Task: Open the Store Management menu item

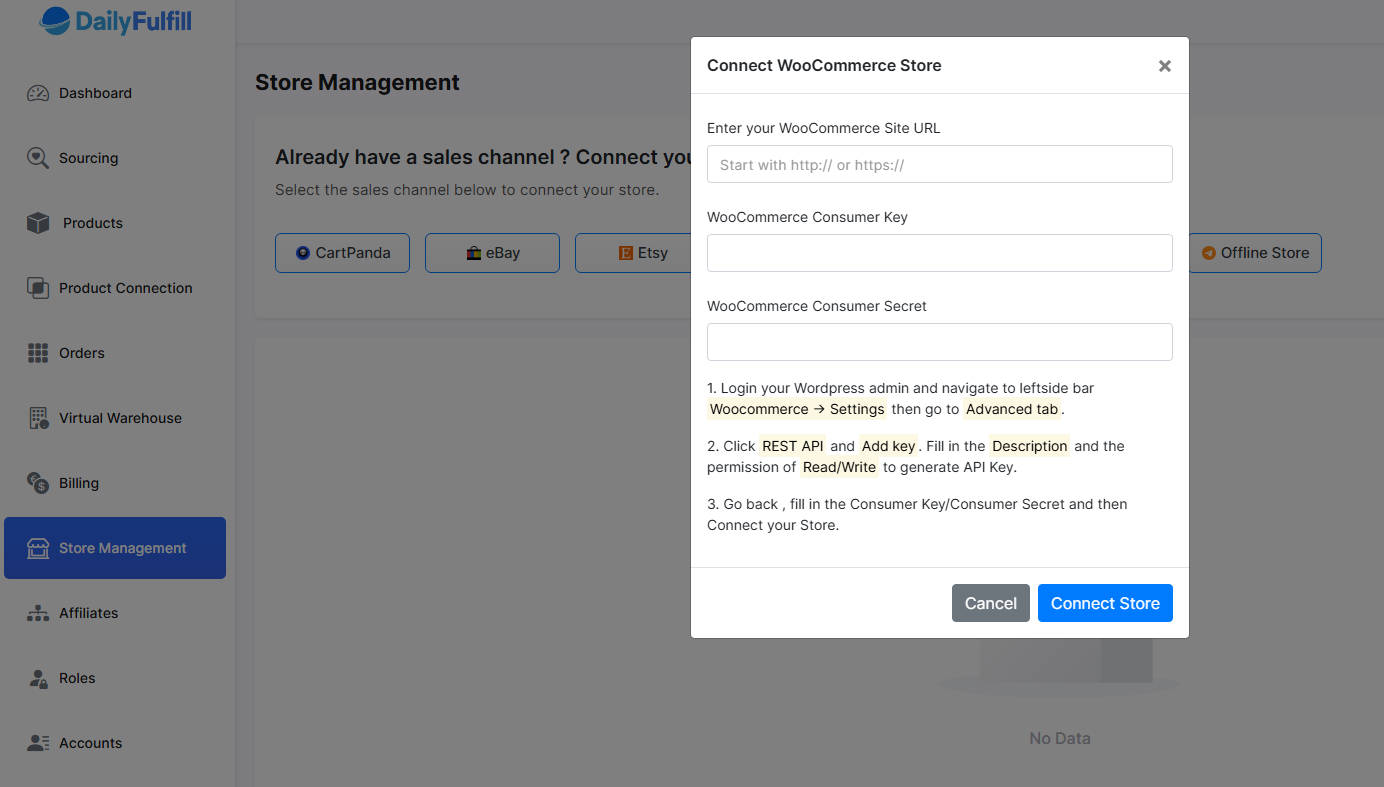Action: (x=115, y=548)
